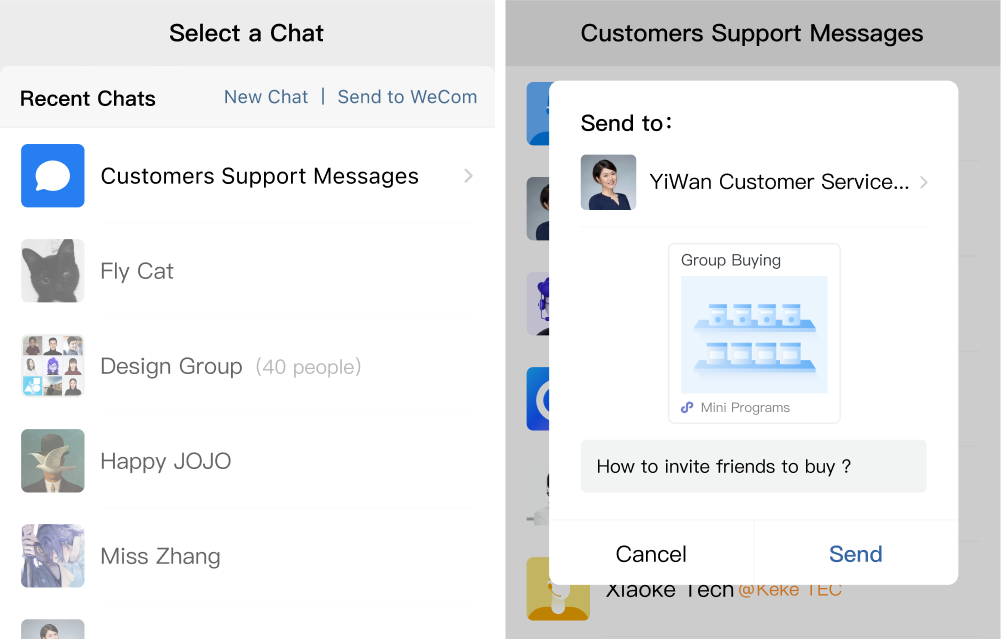Click YiWan Customer Service profile photo
This screenshot has height=640, width=1002.
(x=608, y=182)
